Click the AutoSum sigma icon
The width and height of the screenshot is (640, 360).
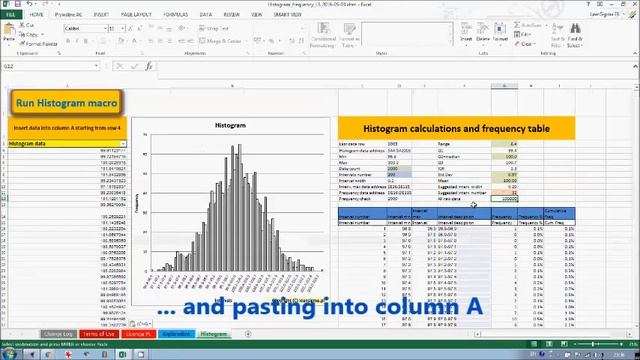pos(517,25)
